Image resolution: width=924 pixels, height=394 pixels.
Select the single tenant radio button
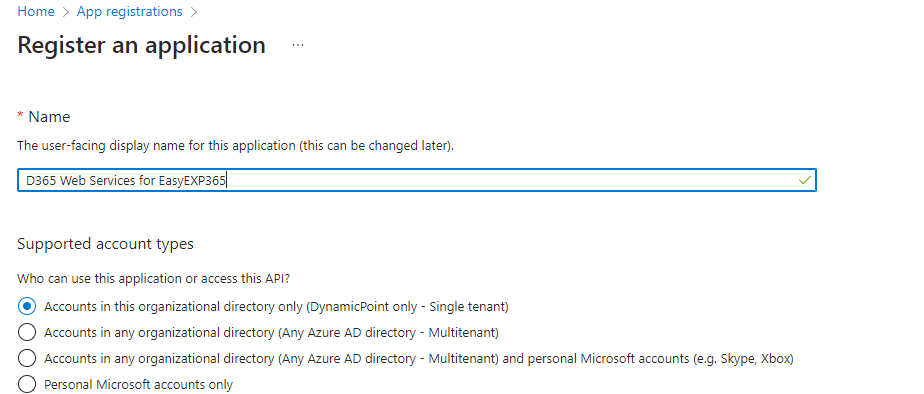coord(27,306)
